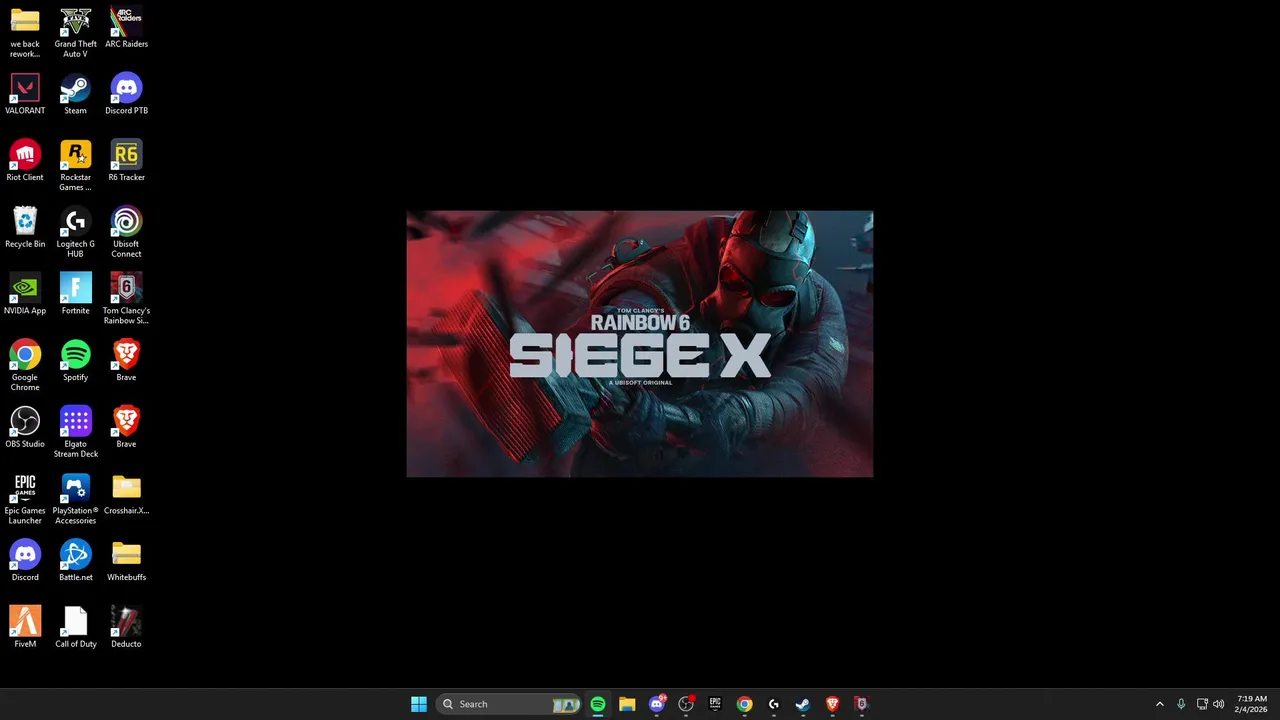Select the R6 Tracker desktop icon

(x=126, y=161)
